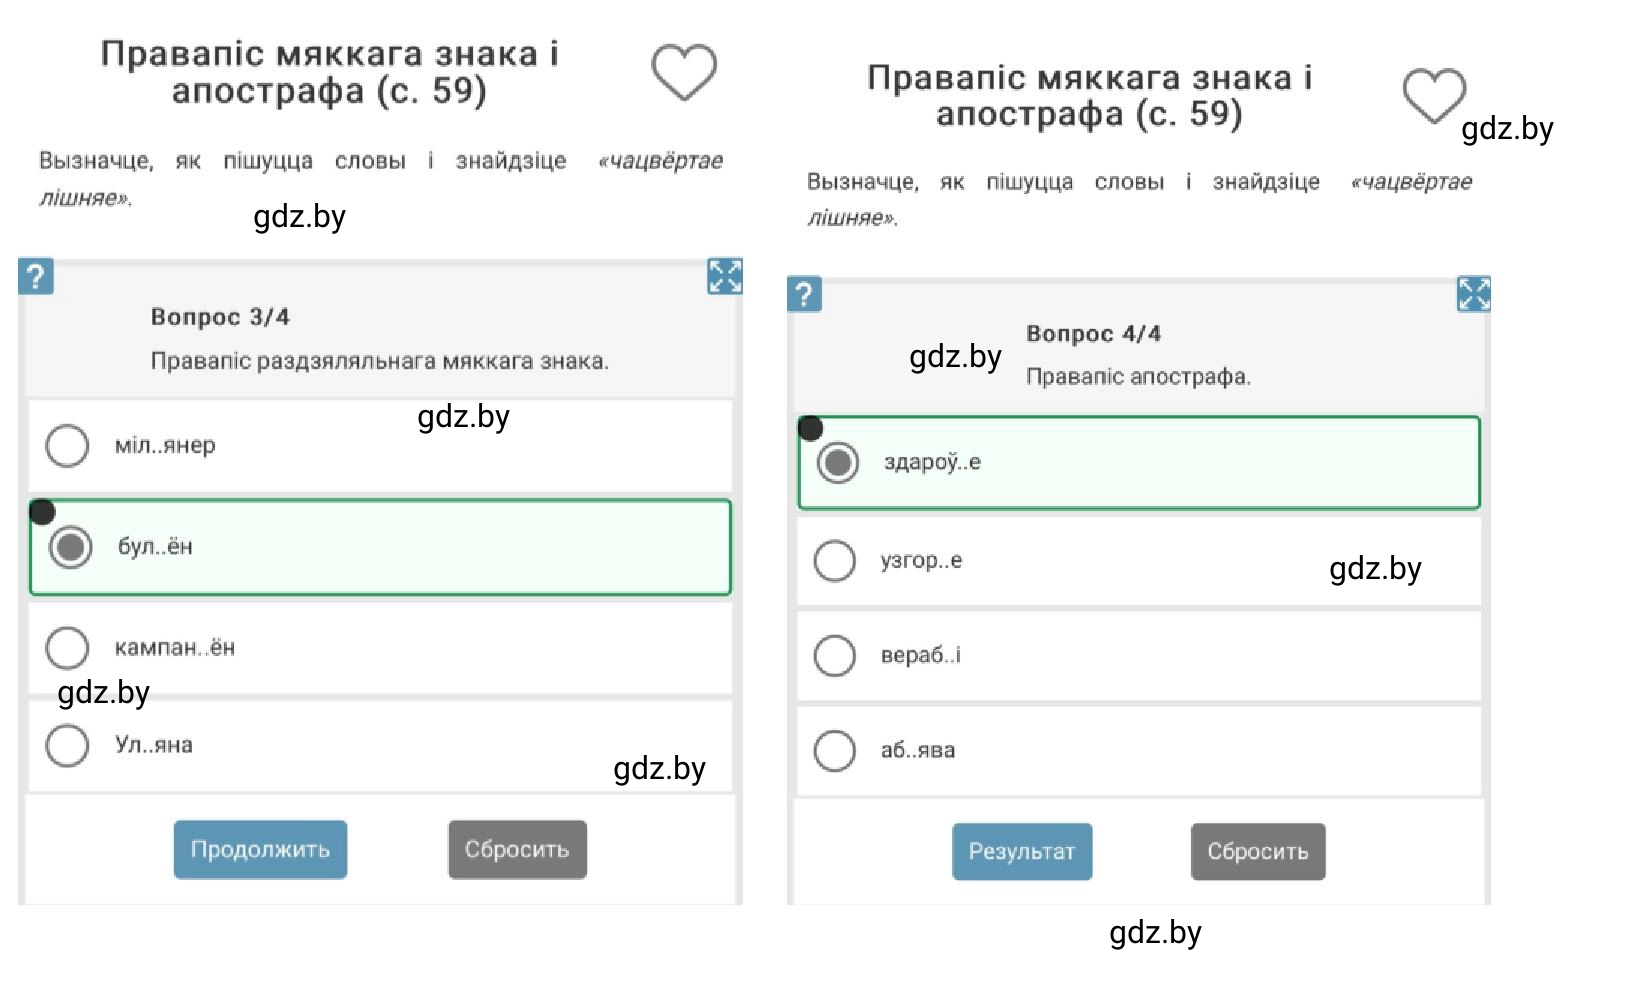The image size is (1637, 1003).
Task: Open help question mark in question 3/4
Action: pos(35,276)
